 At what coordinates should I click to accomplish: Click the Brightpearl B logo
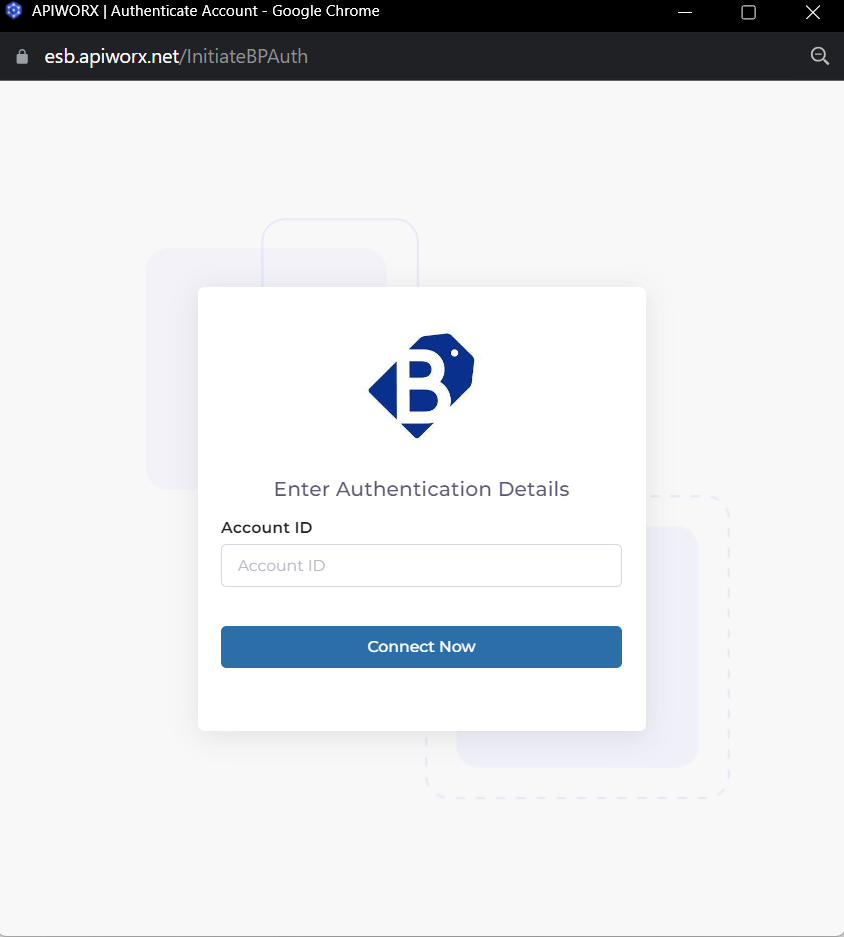coord(421,385)
